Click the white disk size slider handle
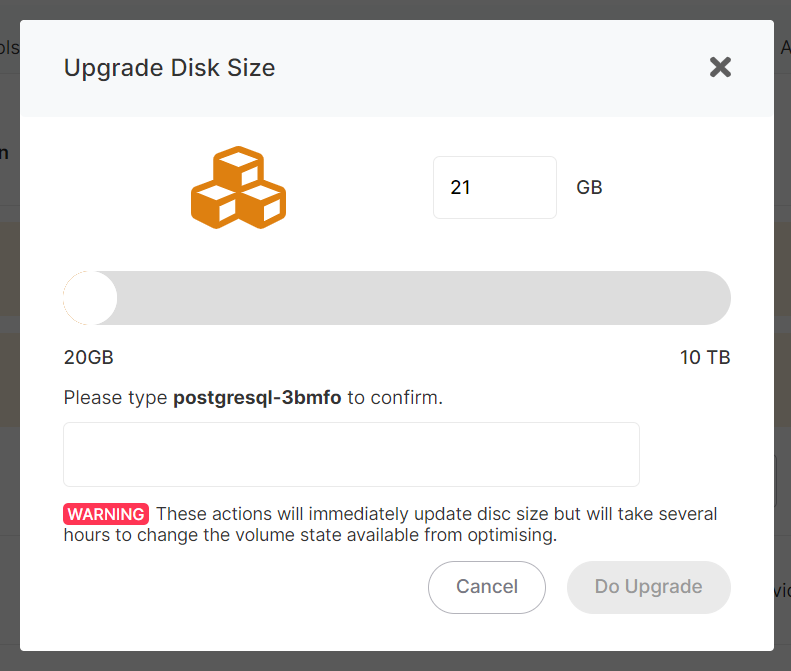This screenshot has height=671, width=791. 90,298
